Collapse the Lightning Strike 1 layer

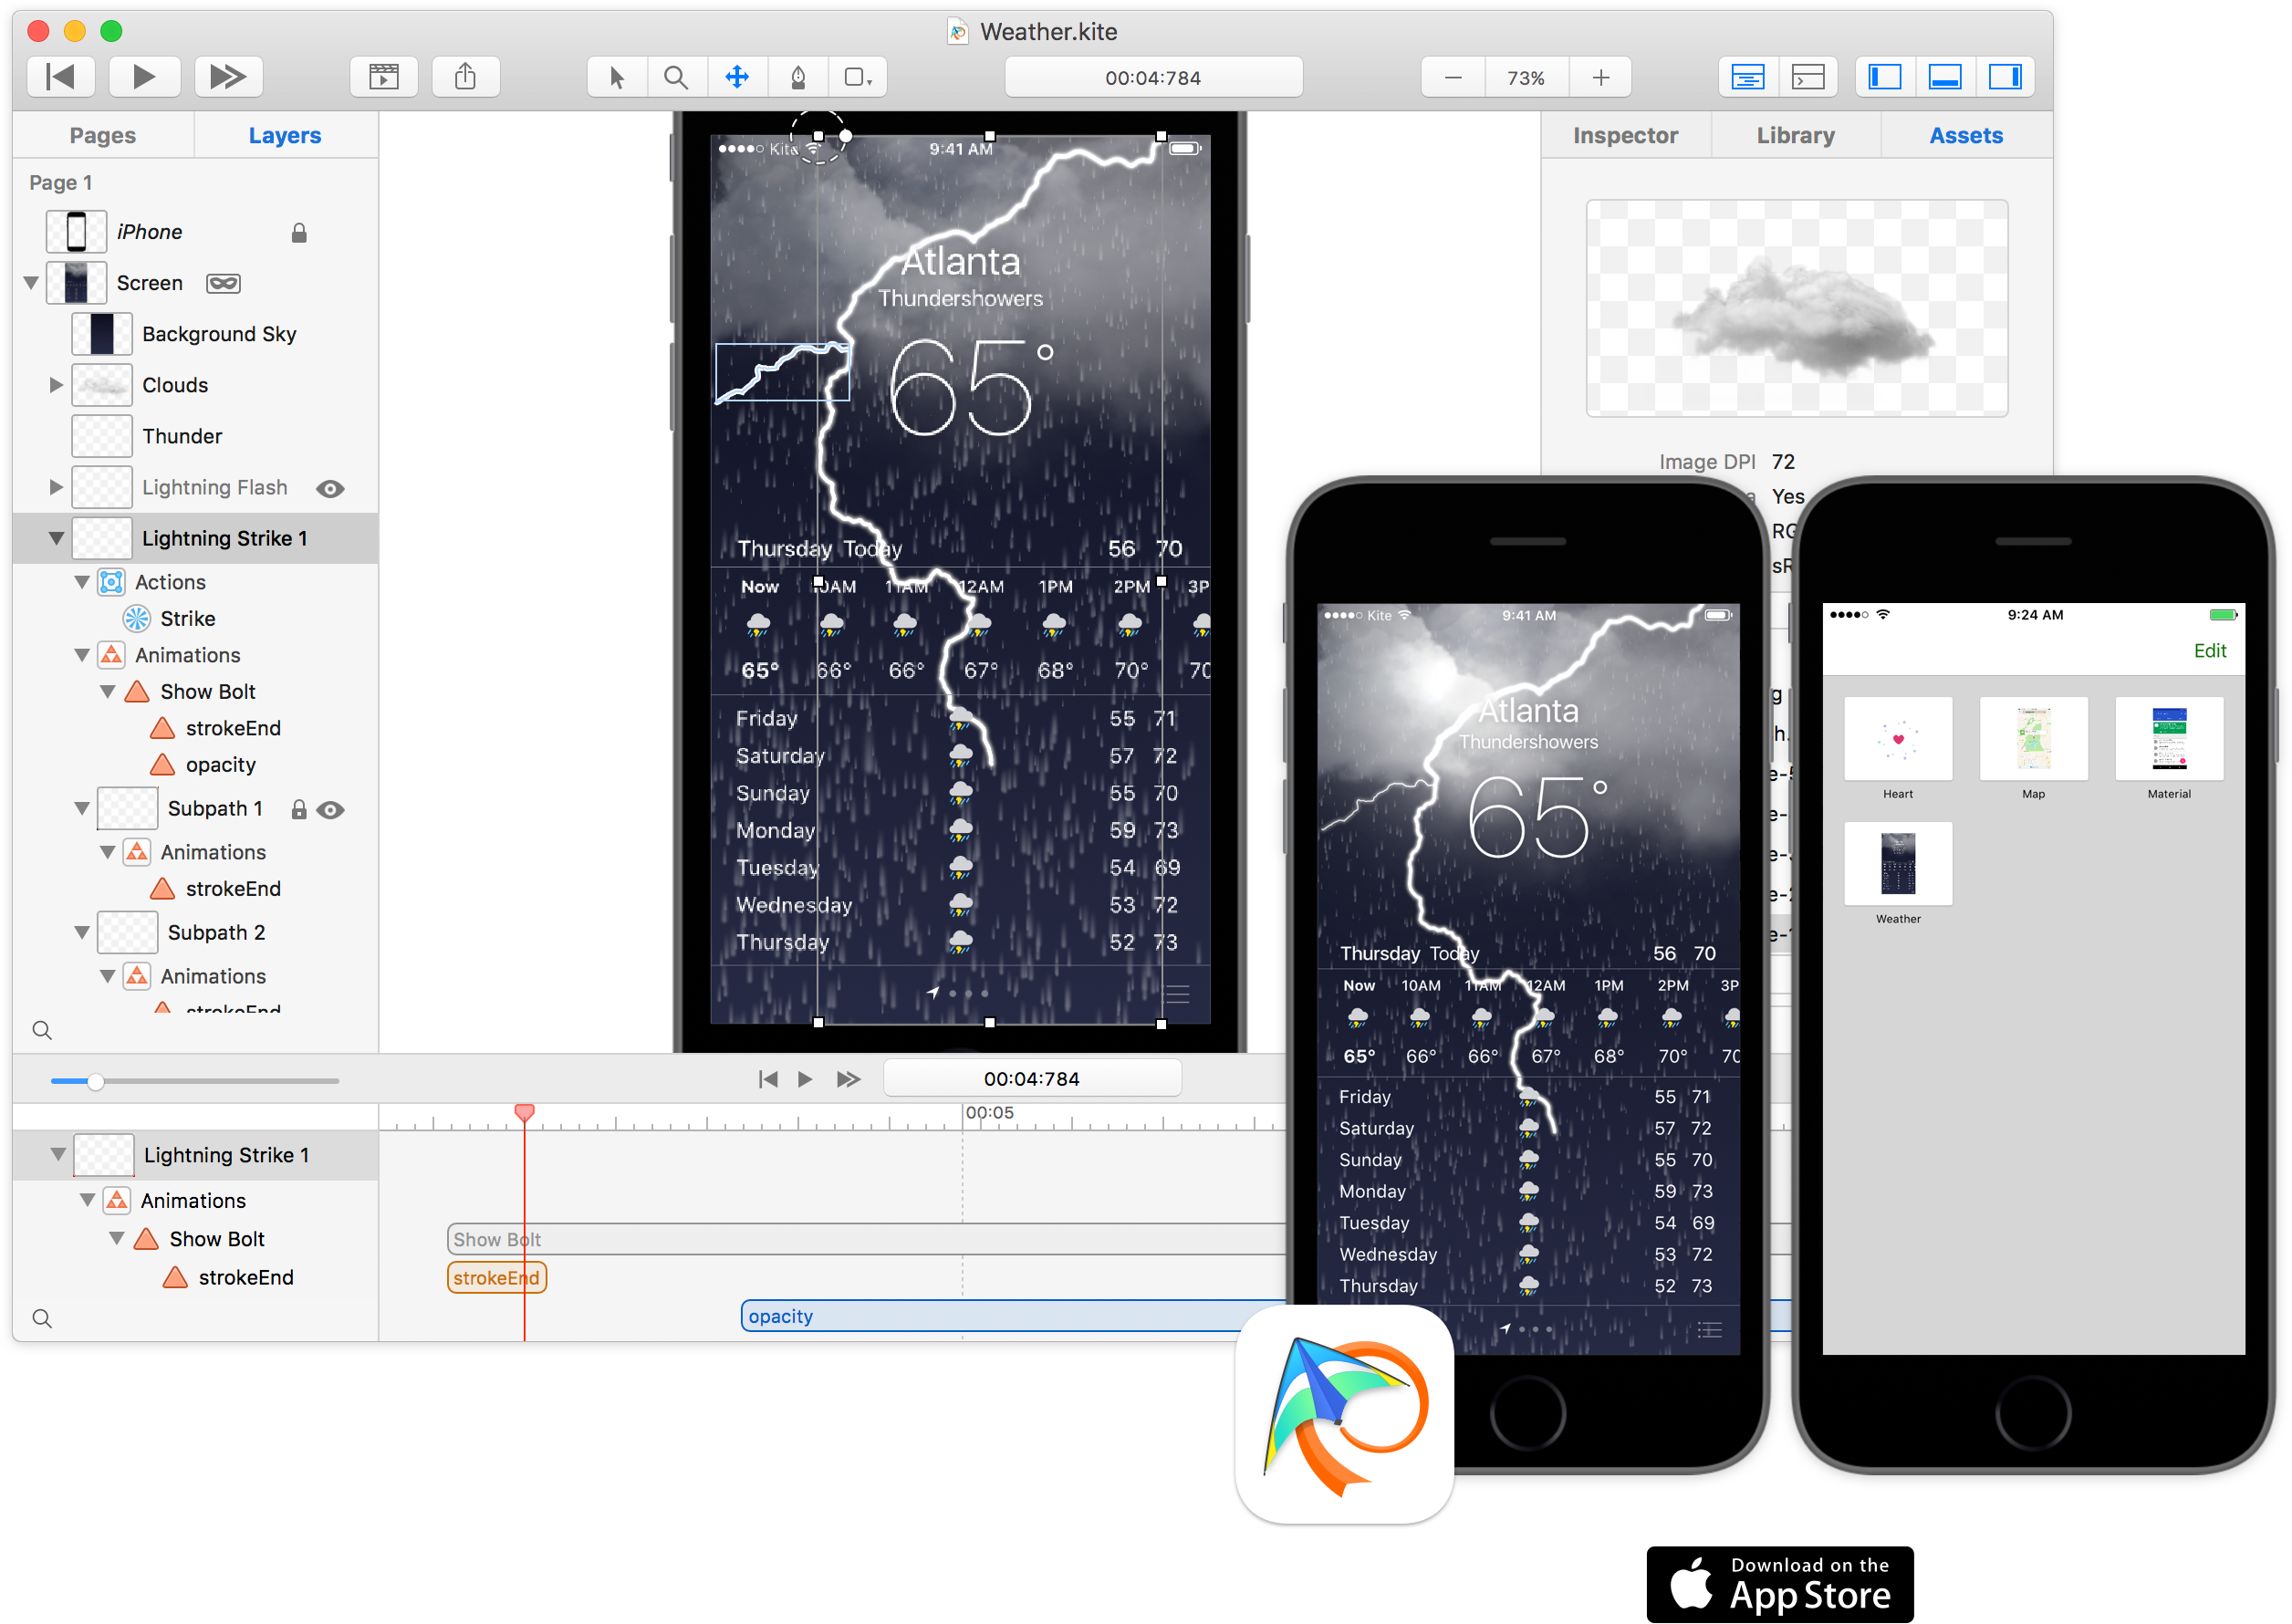tap(56, 538)
